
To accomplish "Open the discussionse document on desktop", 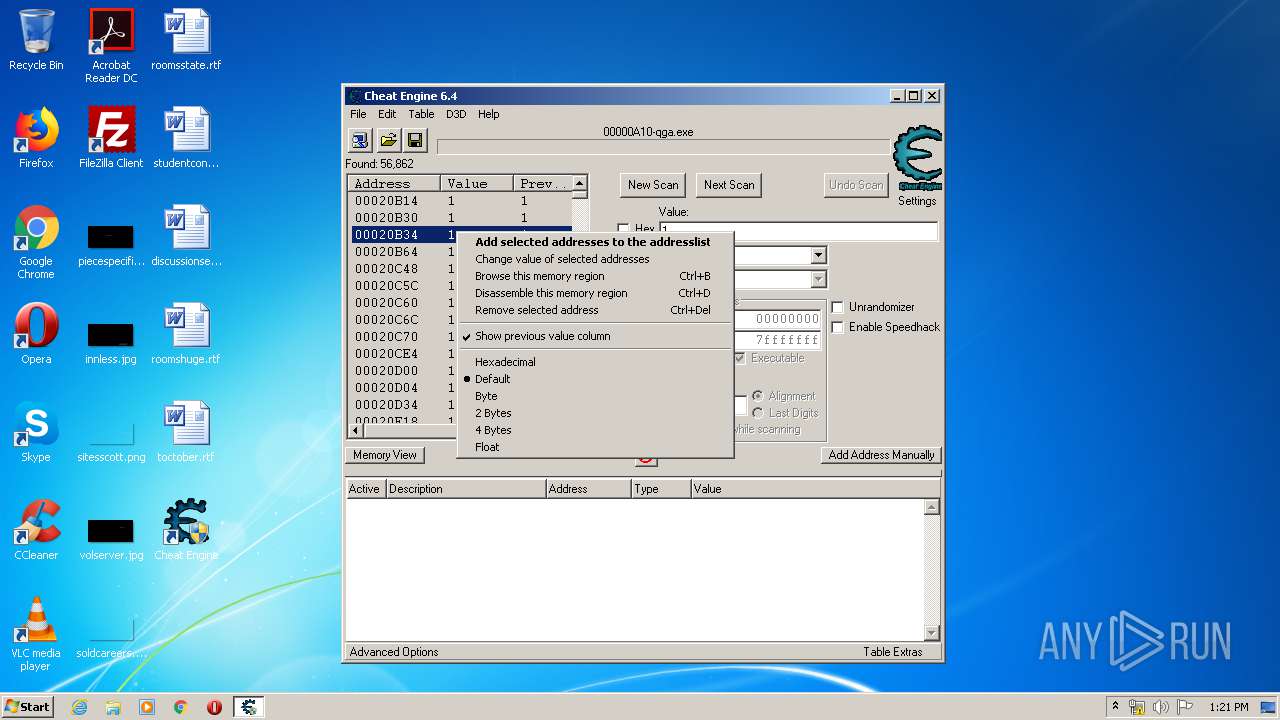I will click(x=186, y=236).
